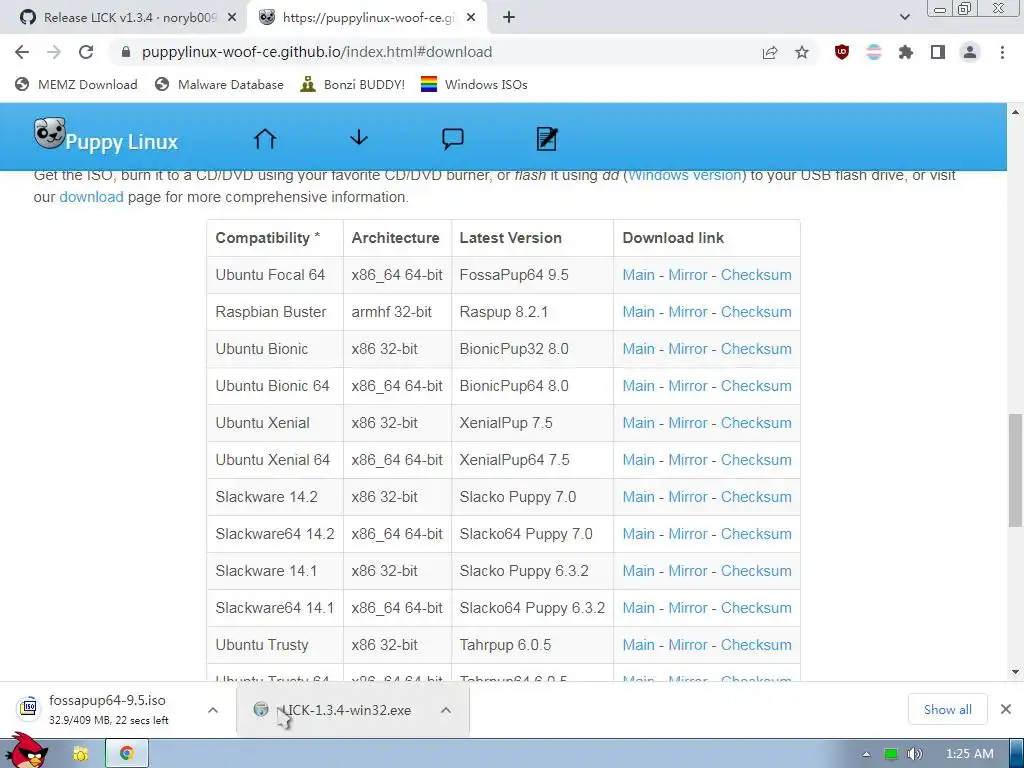1024x768 pixels.
Task: Open the Angry Birds start button
Action: (x=27, y=751)
